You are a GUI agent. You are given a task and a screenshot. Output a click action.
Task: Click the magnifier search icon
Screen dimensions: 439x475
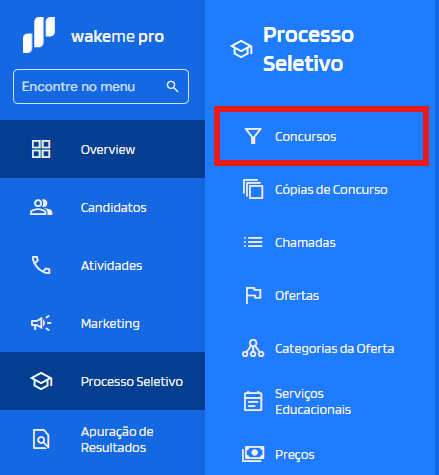[172, 87]
